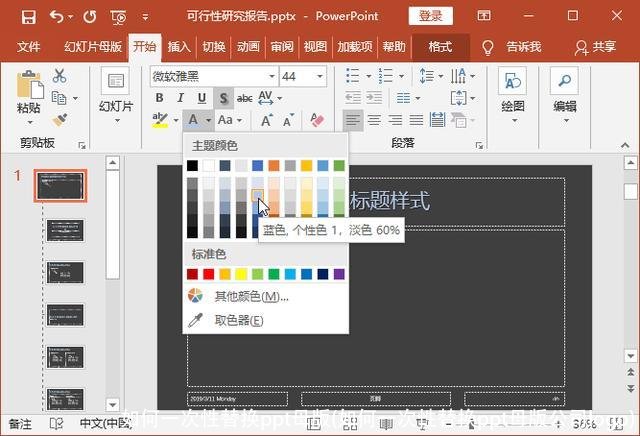Click the Numbering list icon
Image resolution: width=640 pixels, height=436 pixels.
coord(386,76)
